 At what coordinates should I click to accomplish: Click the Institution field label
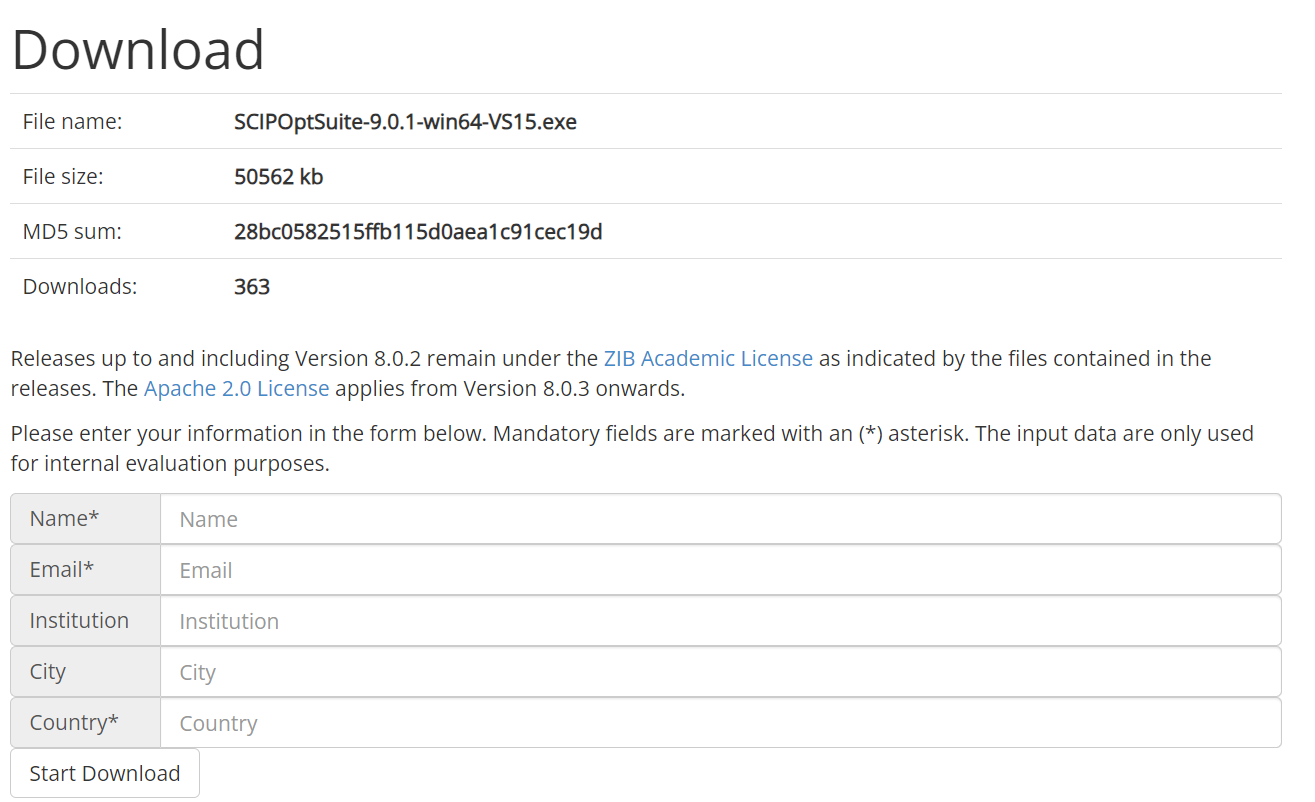[79, 620]
